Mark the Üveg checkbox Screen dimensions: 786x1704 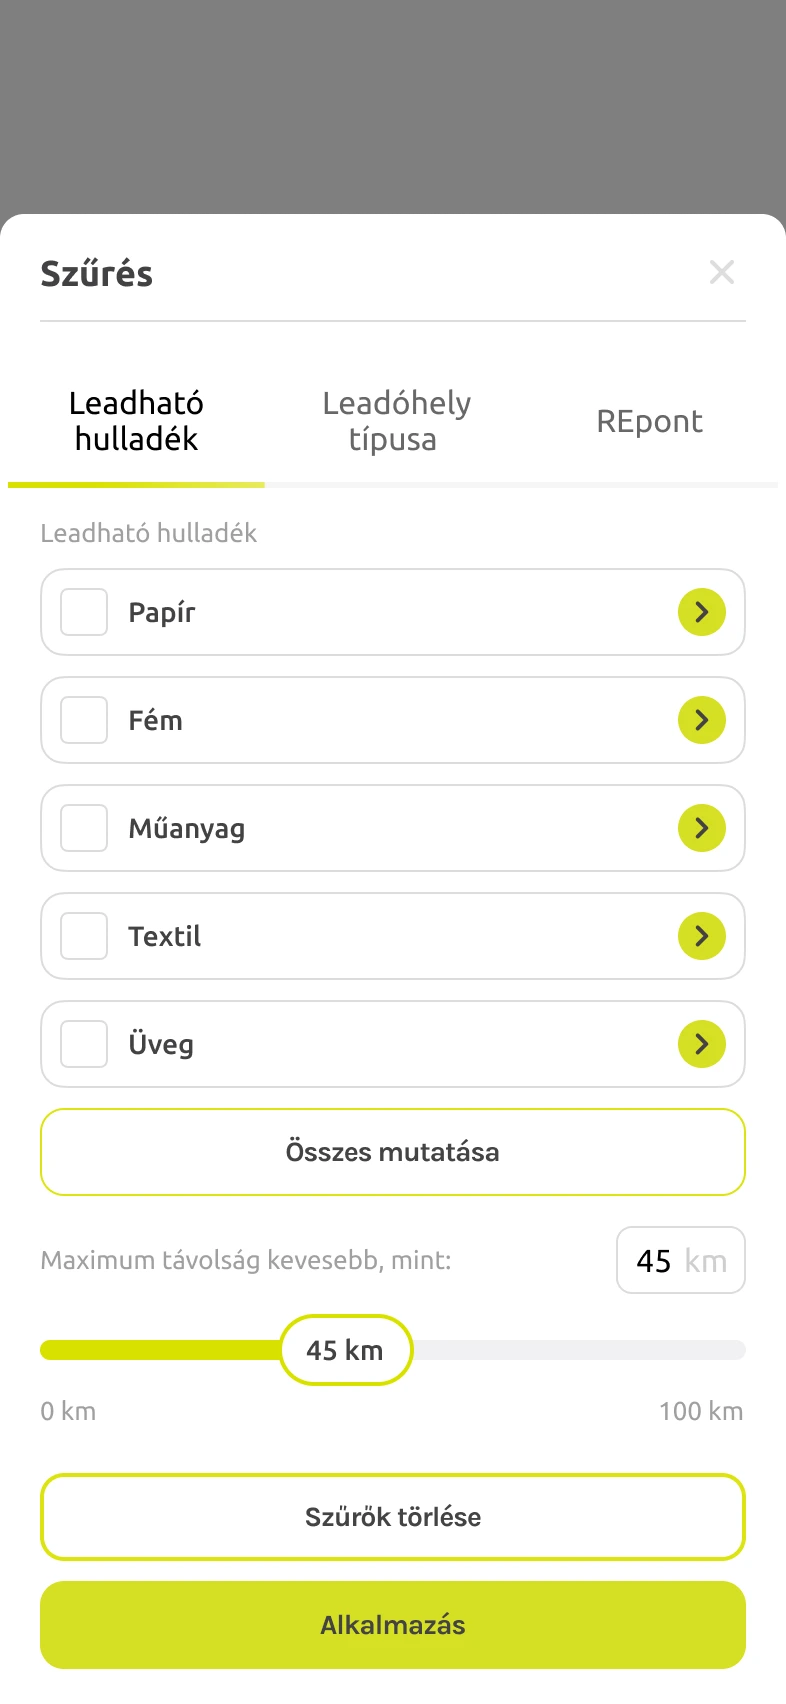click(x=84, y=1044)
